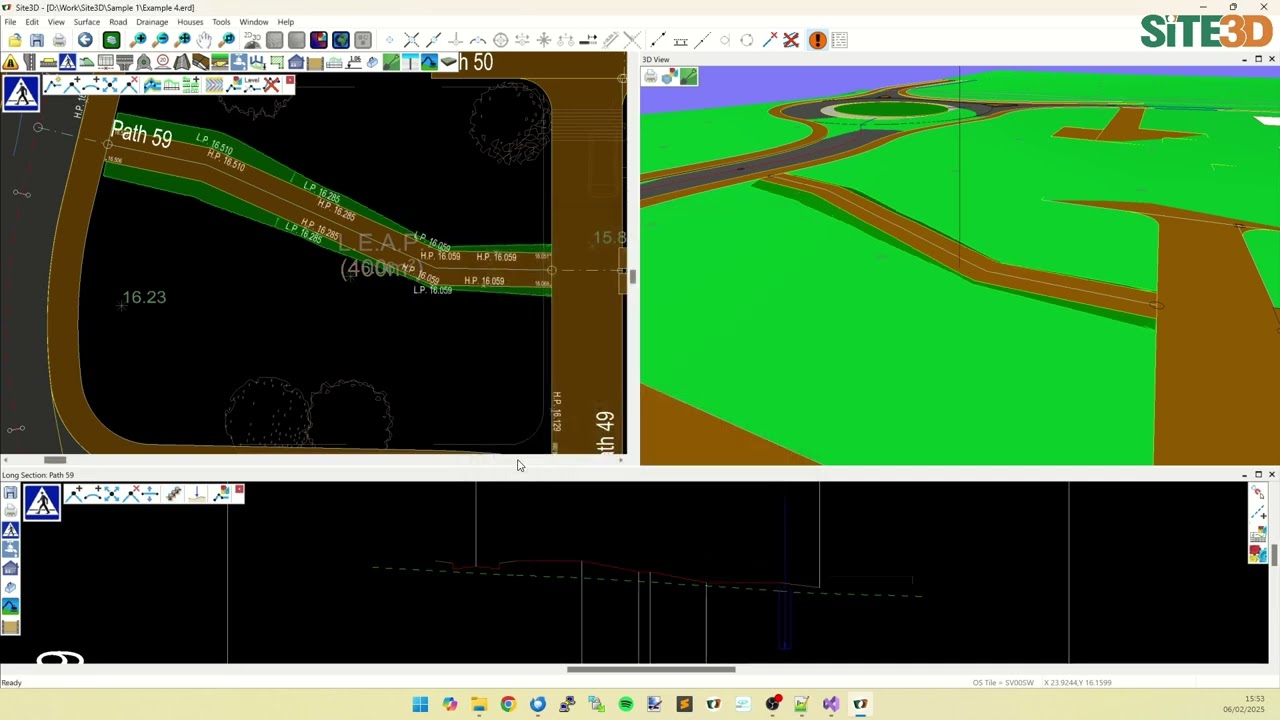Open Spotify from the taskbar
The width and height of the screenshot is (1280, 720).
(x=626, y=704)
